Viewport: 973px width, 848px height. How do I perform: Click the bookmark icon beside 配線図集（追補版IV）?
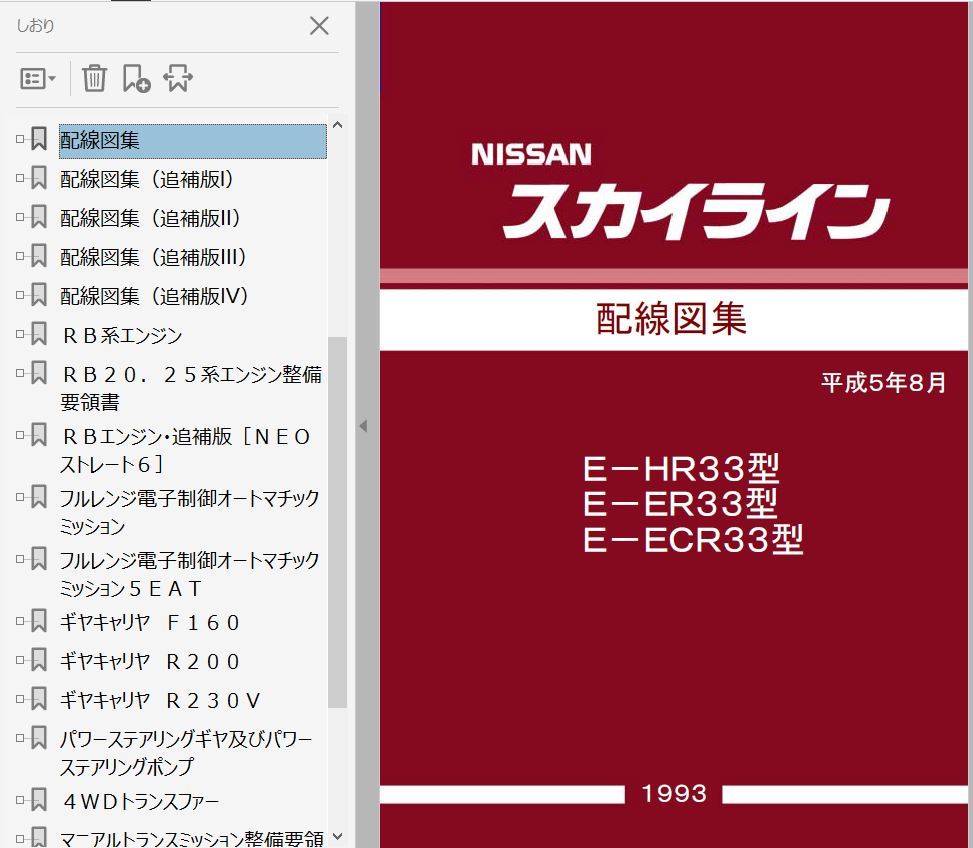pyautogui.click(x=39, y=296)
